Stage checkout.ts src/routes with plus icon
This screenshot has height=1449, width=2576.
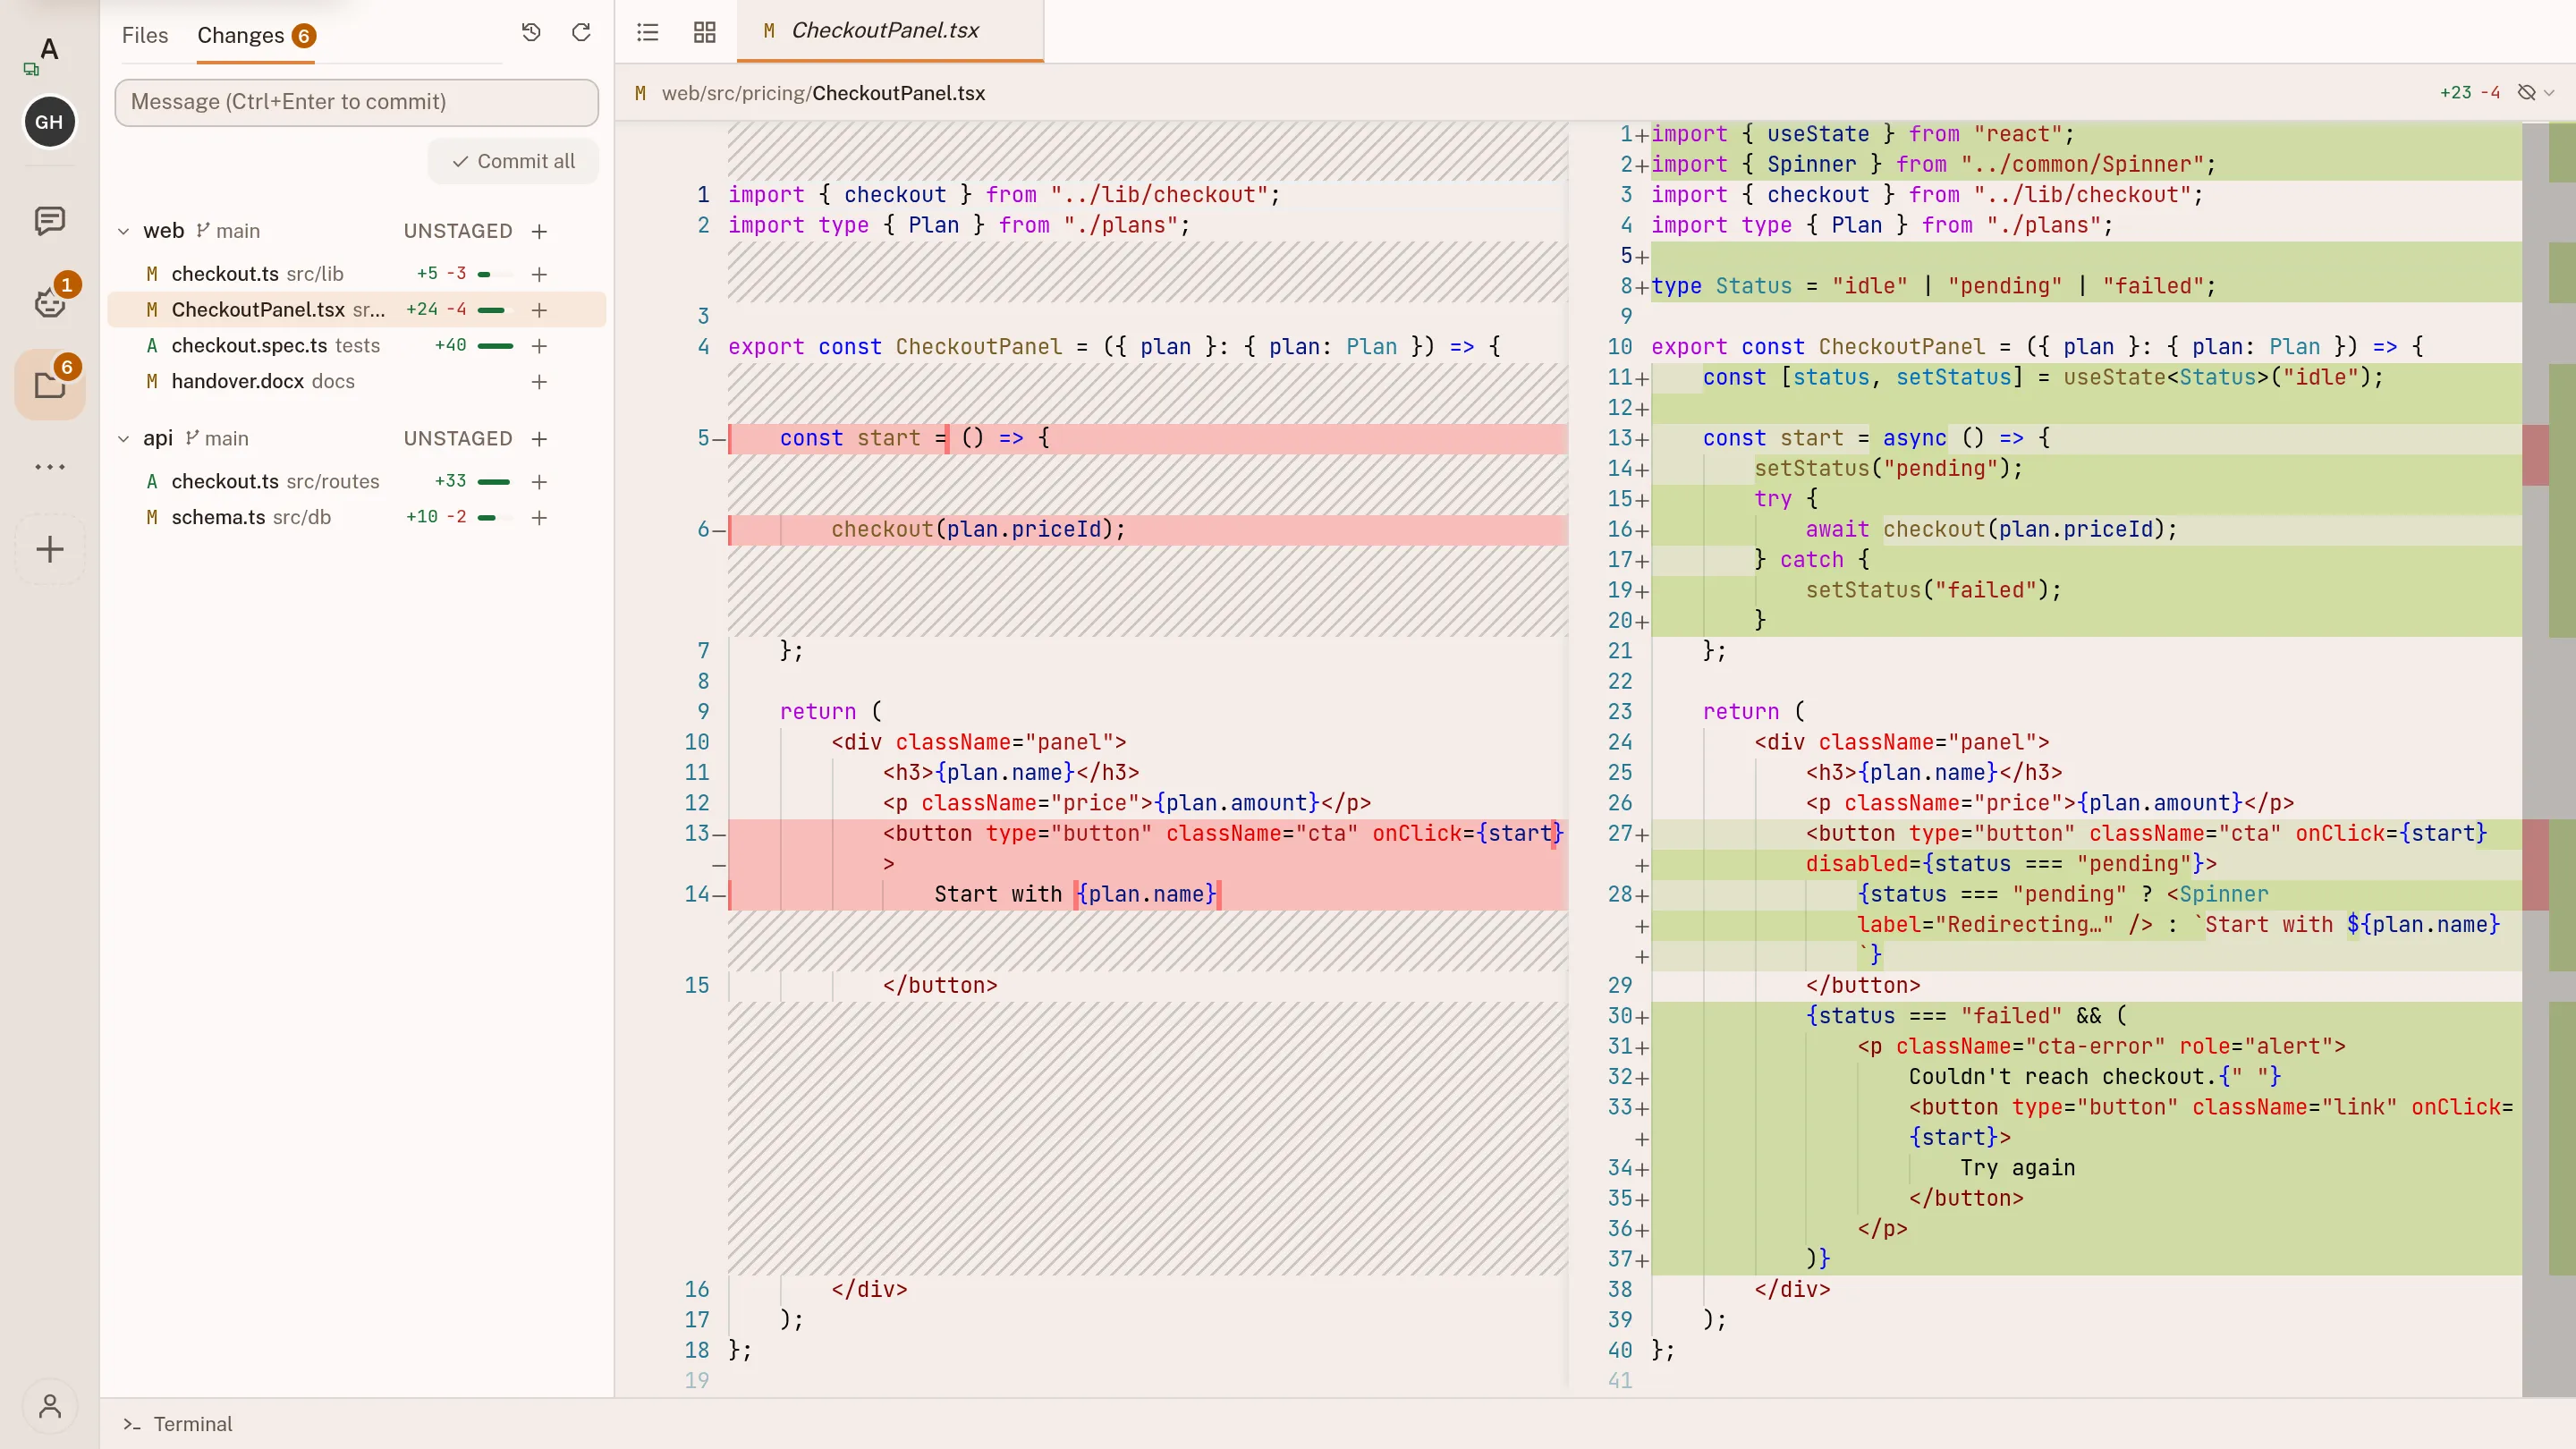(x=539, y=482)
